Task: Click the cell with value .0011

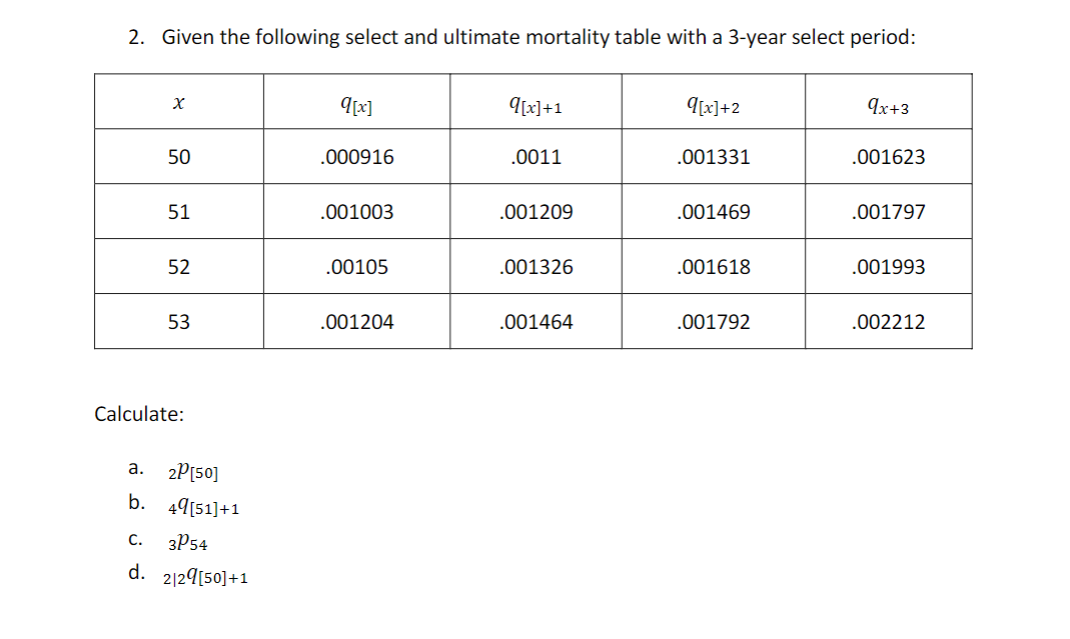Action: tap(536, 157)
